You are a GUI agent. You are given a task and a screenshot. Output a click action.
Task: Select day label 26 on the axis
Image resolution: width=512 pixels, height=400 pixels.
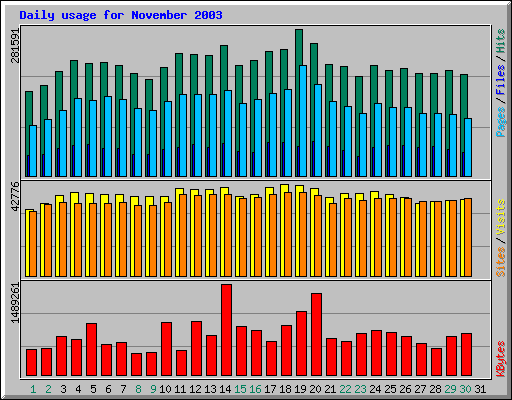[405, 389]
